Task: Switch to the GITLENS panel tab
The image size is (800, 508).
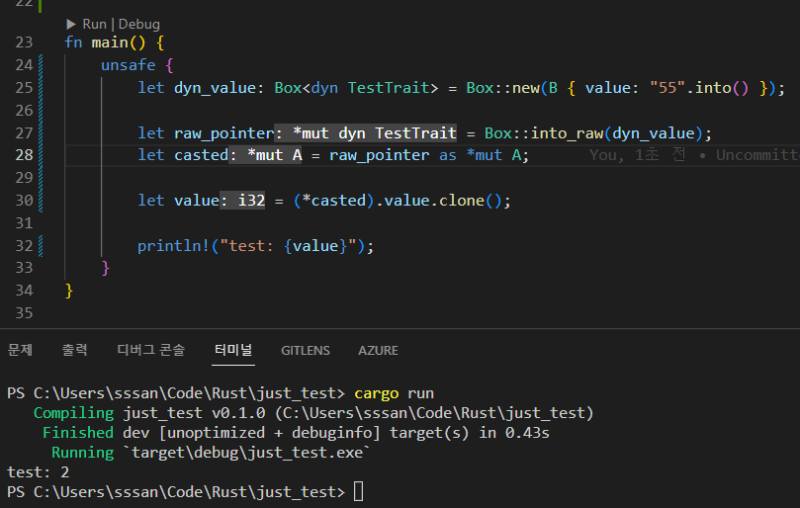Action: pos(305,350)
